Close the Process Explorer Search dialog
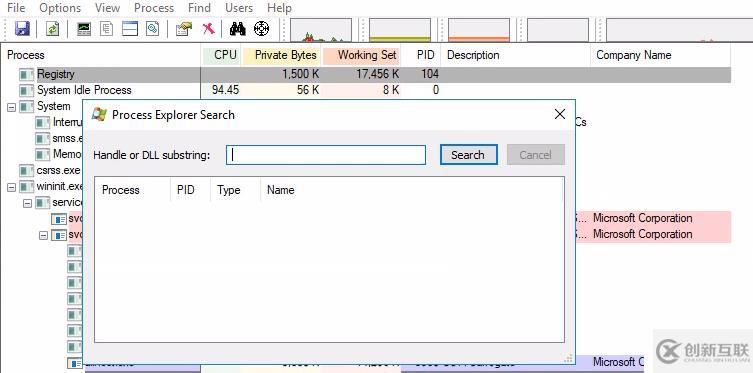The image size is (753, 373). pos(559,114)
